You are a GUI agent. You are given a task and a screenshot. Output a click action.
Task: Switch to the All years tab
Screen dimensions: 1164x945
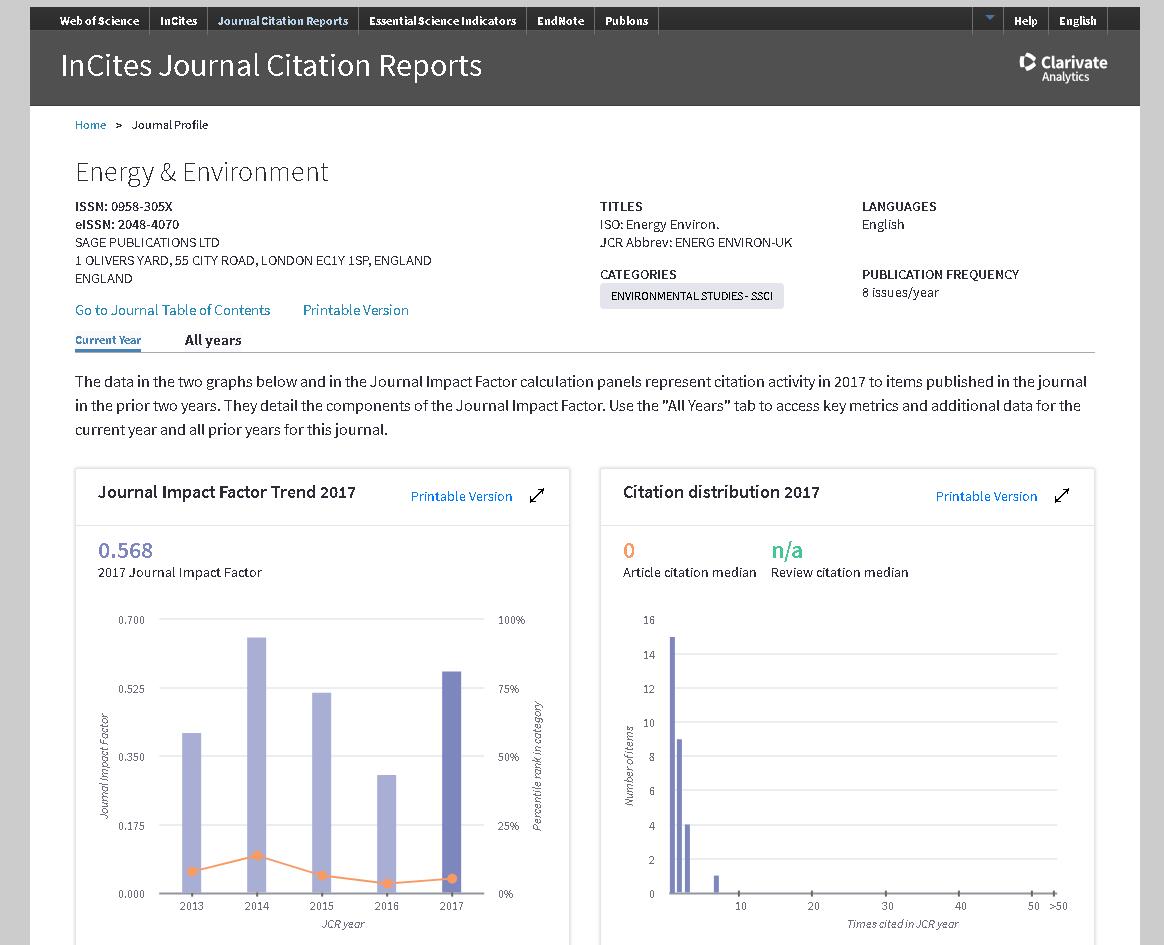(213, 340)
